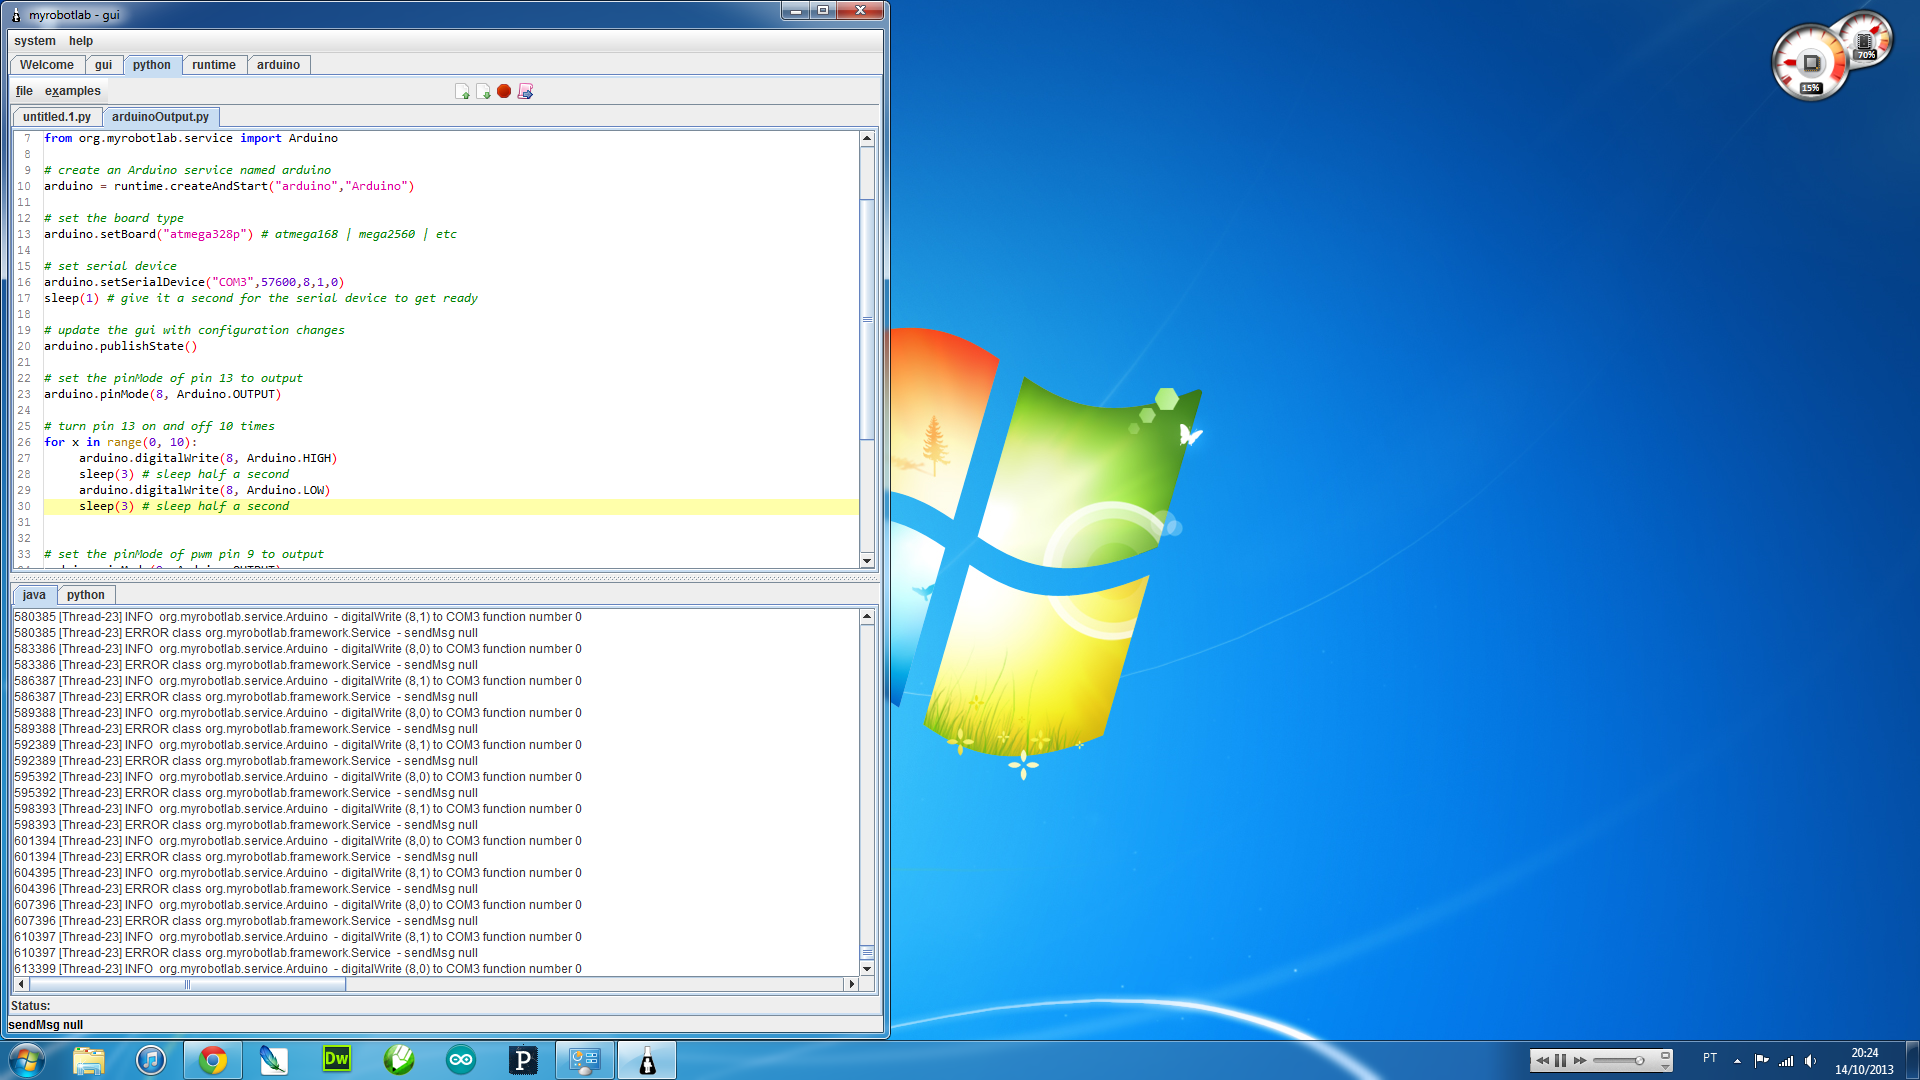This screenshot has width=1920, height=1080.
Task: Open the arduino service tab
Action: click(278, 65)
